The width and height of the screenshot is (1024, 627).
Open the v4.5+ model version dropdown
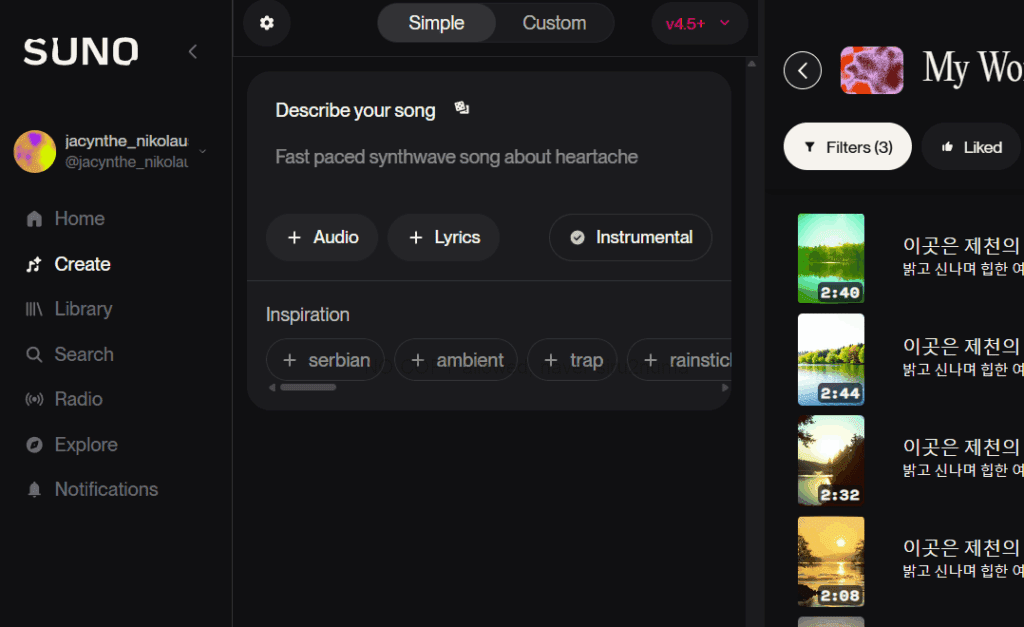(699, 23)
